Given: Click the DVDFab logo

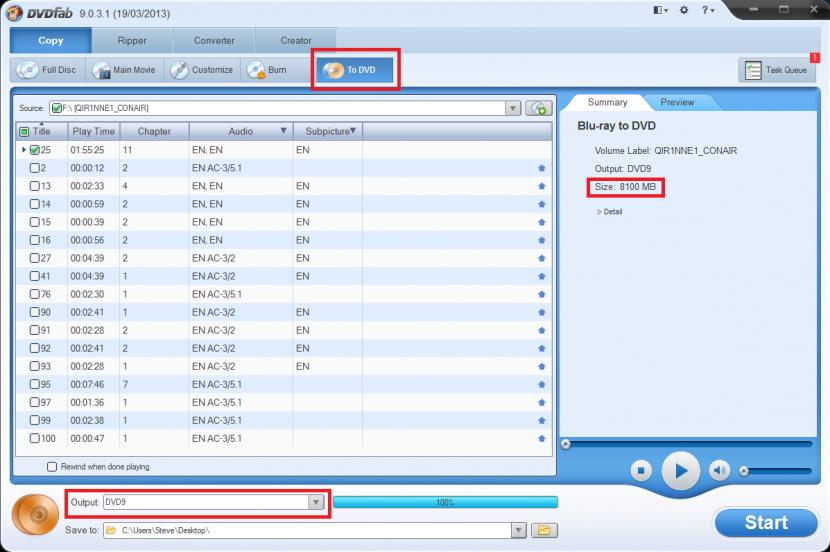Looking at the screenshot, I should tap(39, 13).
